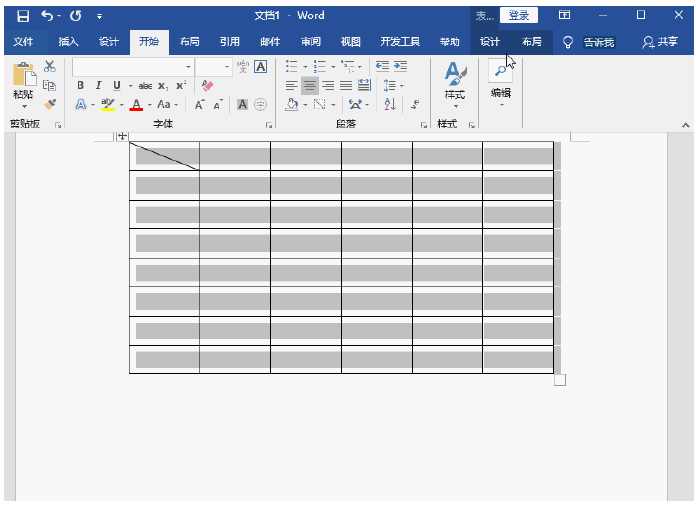Switch to the References tab
Screen dimensions: 696x506
click(230, 42)
